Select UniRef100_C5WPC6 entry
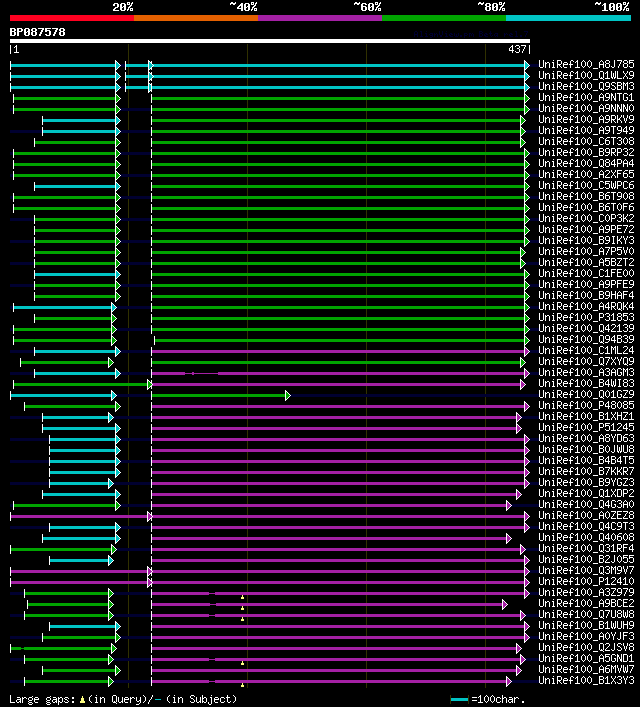The width and height of the screenshot is (640, 707). [586, 185]
